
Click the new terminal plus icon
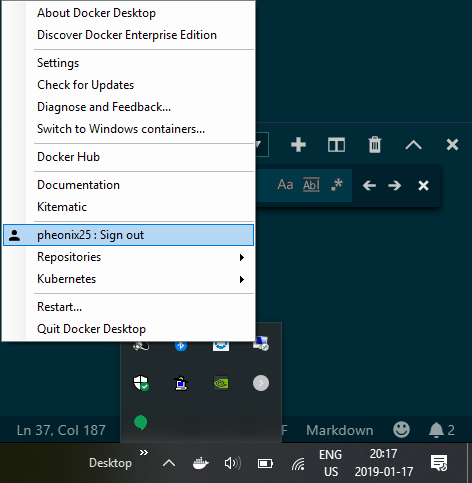[x=298, y=145]
